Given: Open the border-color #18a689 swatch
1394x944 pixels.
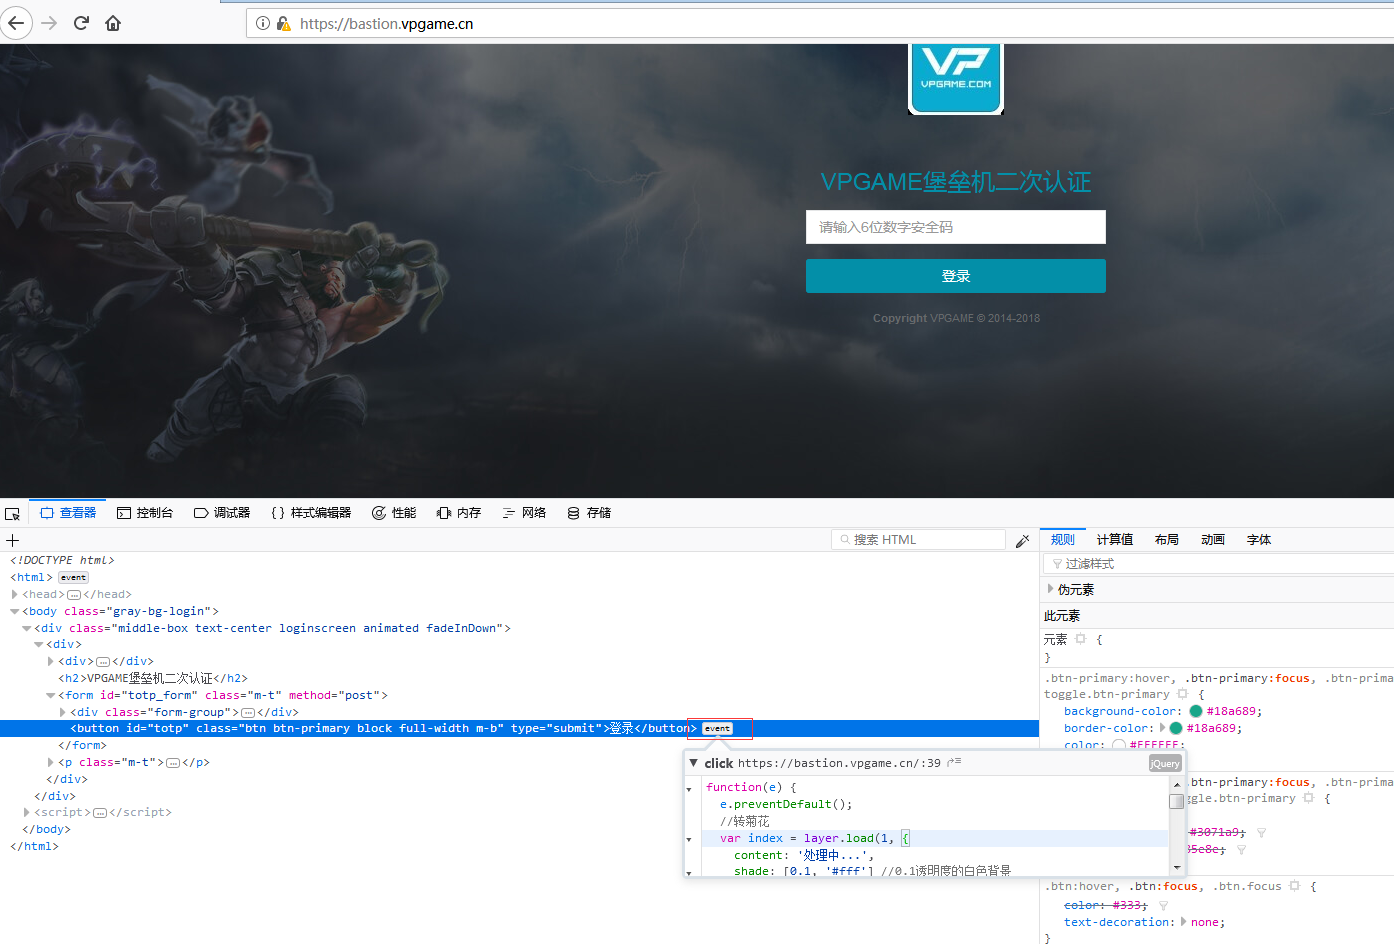Looking at the screenshot, I should point(1176,728).
